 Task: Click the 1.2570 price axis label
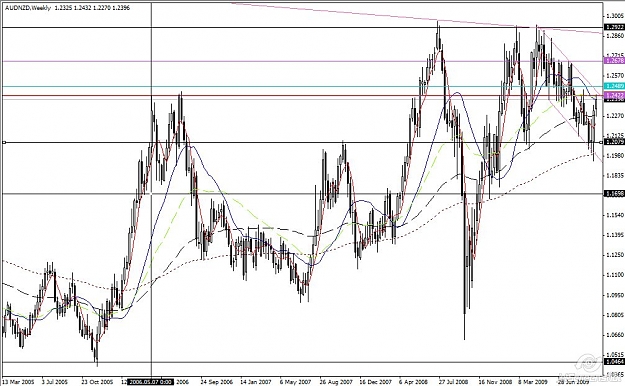point(615,75)
